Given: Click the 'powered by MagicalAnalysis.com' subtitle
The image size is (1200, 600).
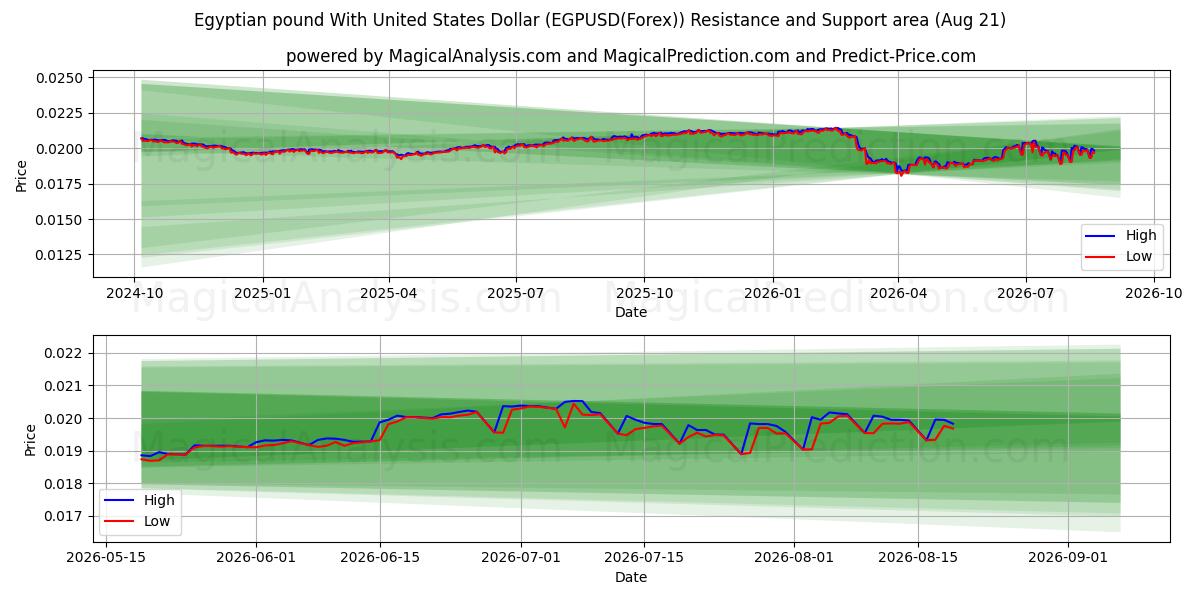Looking at the screenshot, I should pyautogui.click(x=630, y=56).
